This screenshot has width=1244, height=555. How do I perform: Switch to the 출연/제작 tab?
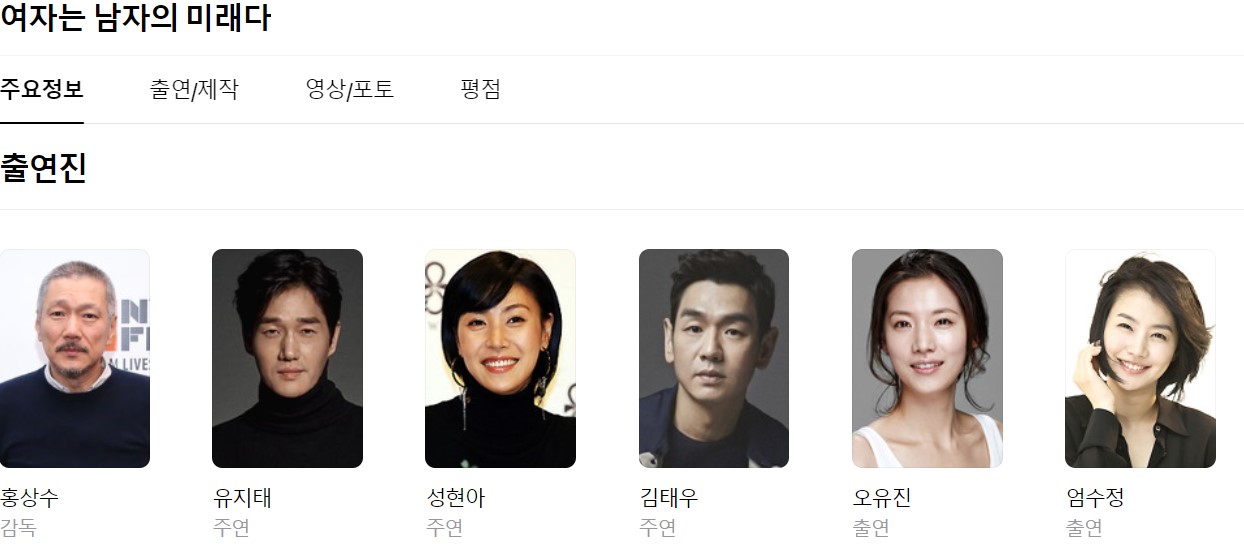(x=194, y=89)
